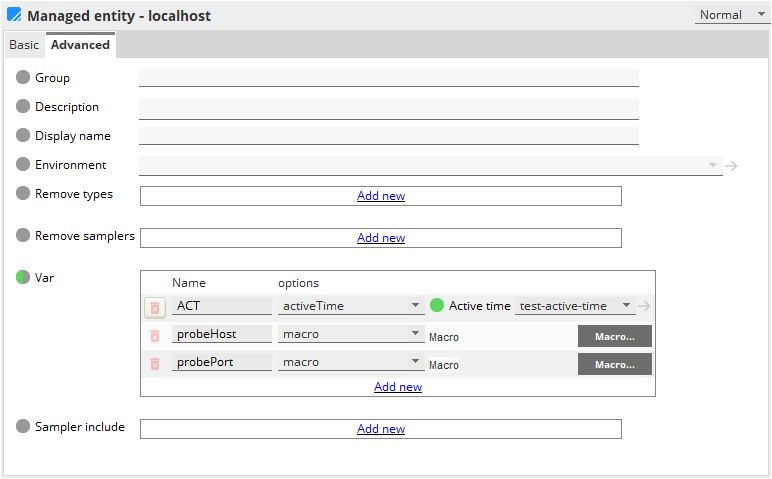Image resolution: width=772 pixels, height=479 pixels.
Task: Delete the probeHost variable row
Action: pos(155,336)
